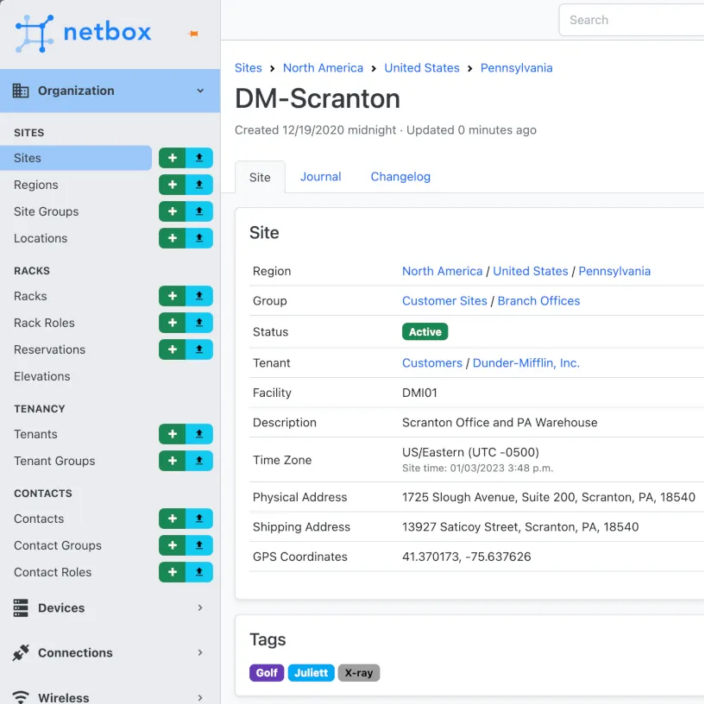Viewport: 704px width, 704px height.
Task: Expand the Wireless menu section
Action: [110, 697]
